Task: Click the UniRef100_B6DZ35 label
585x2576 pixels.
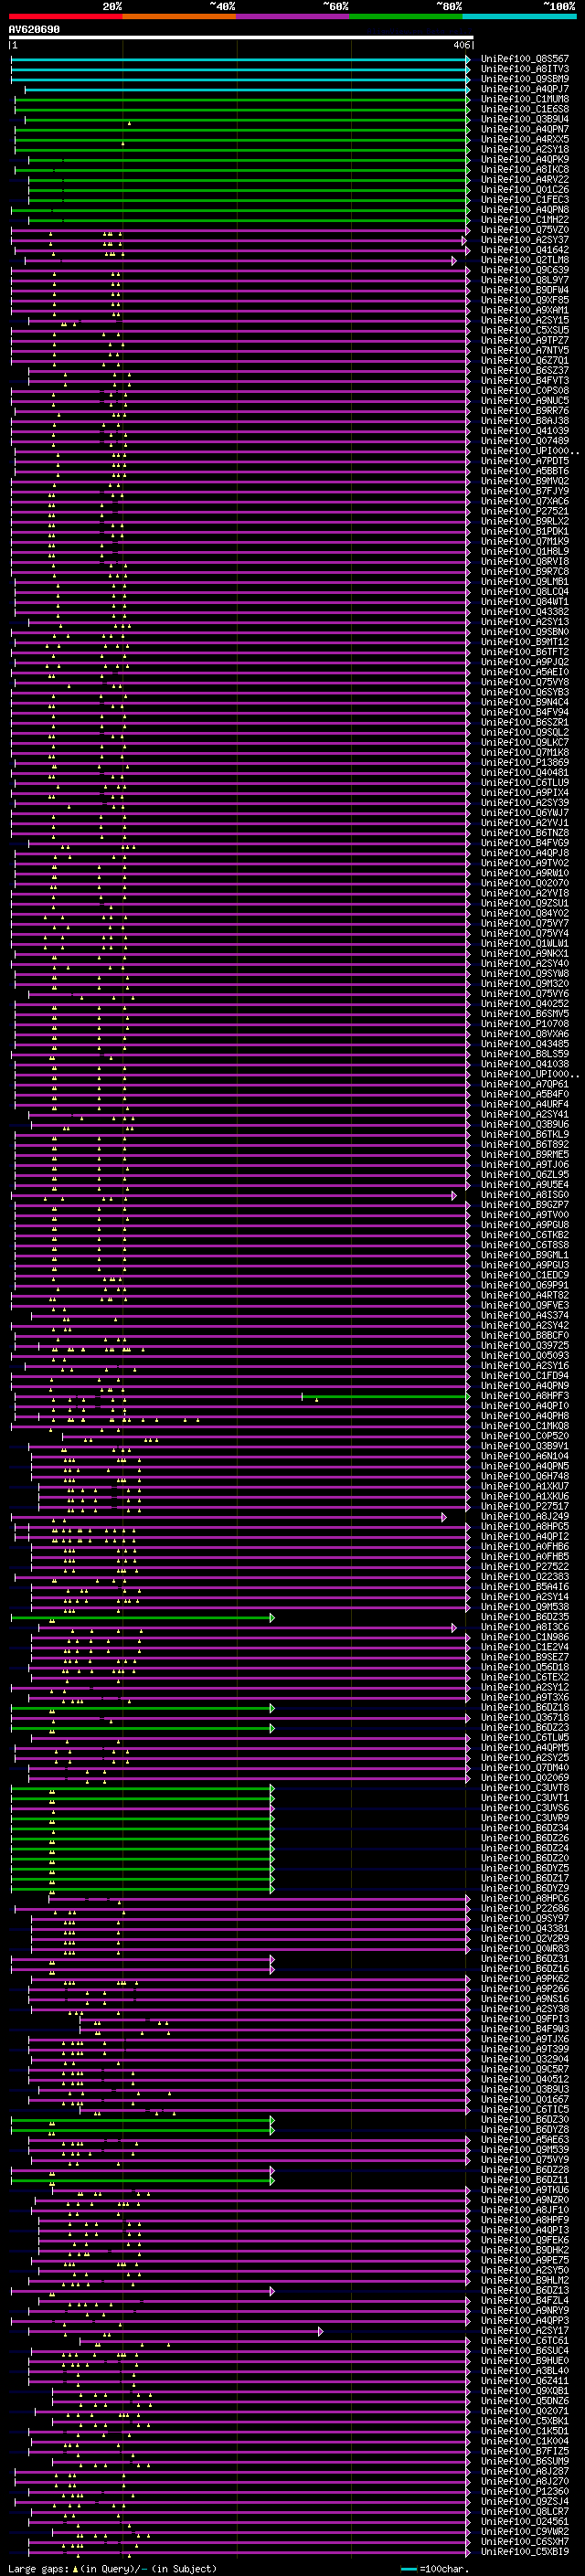Action: click(x=525, y=1617)
